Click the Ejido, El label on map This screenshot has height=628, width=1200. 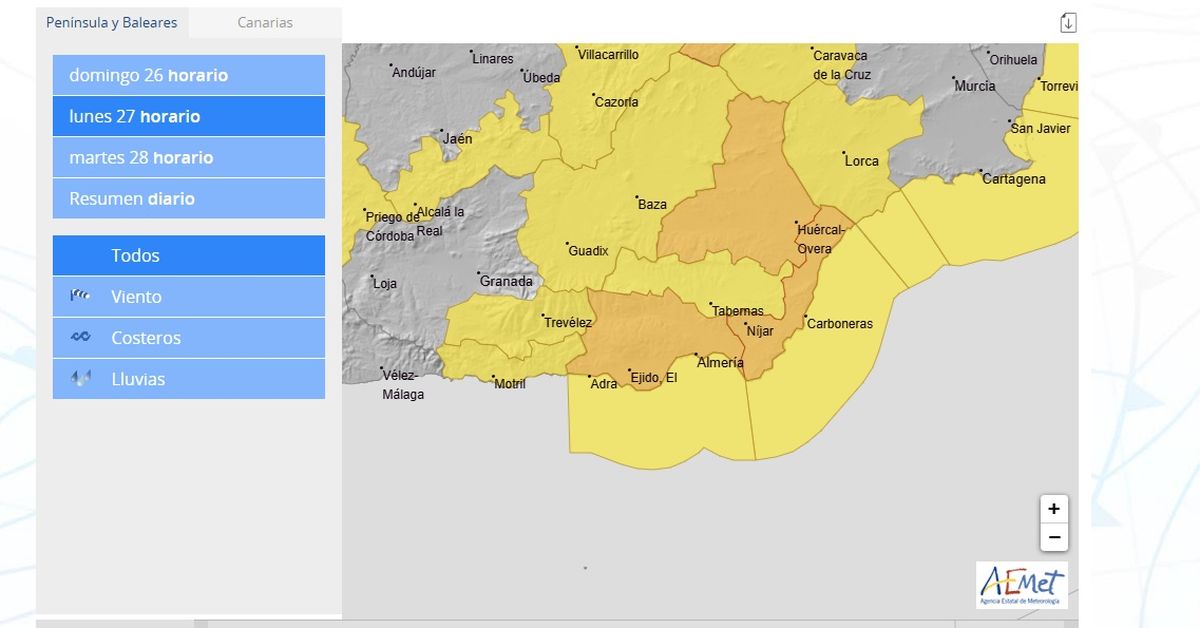(653, 378)
